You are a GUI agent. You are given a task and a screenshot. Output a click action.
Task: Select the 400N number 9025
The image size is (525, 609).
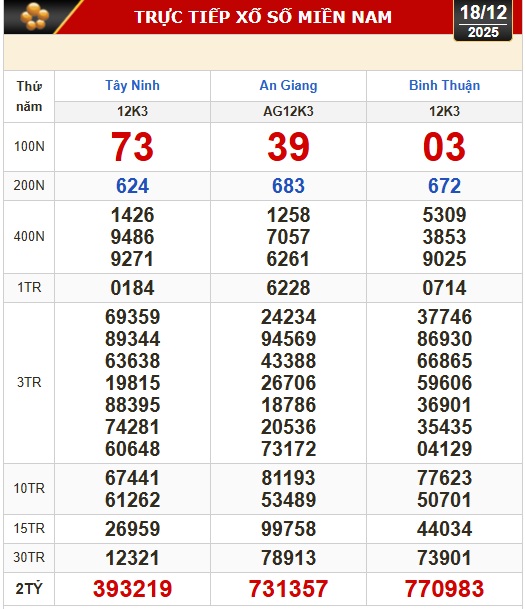tap(445, 259)
